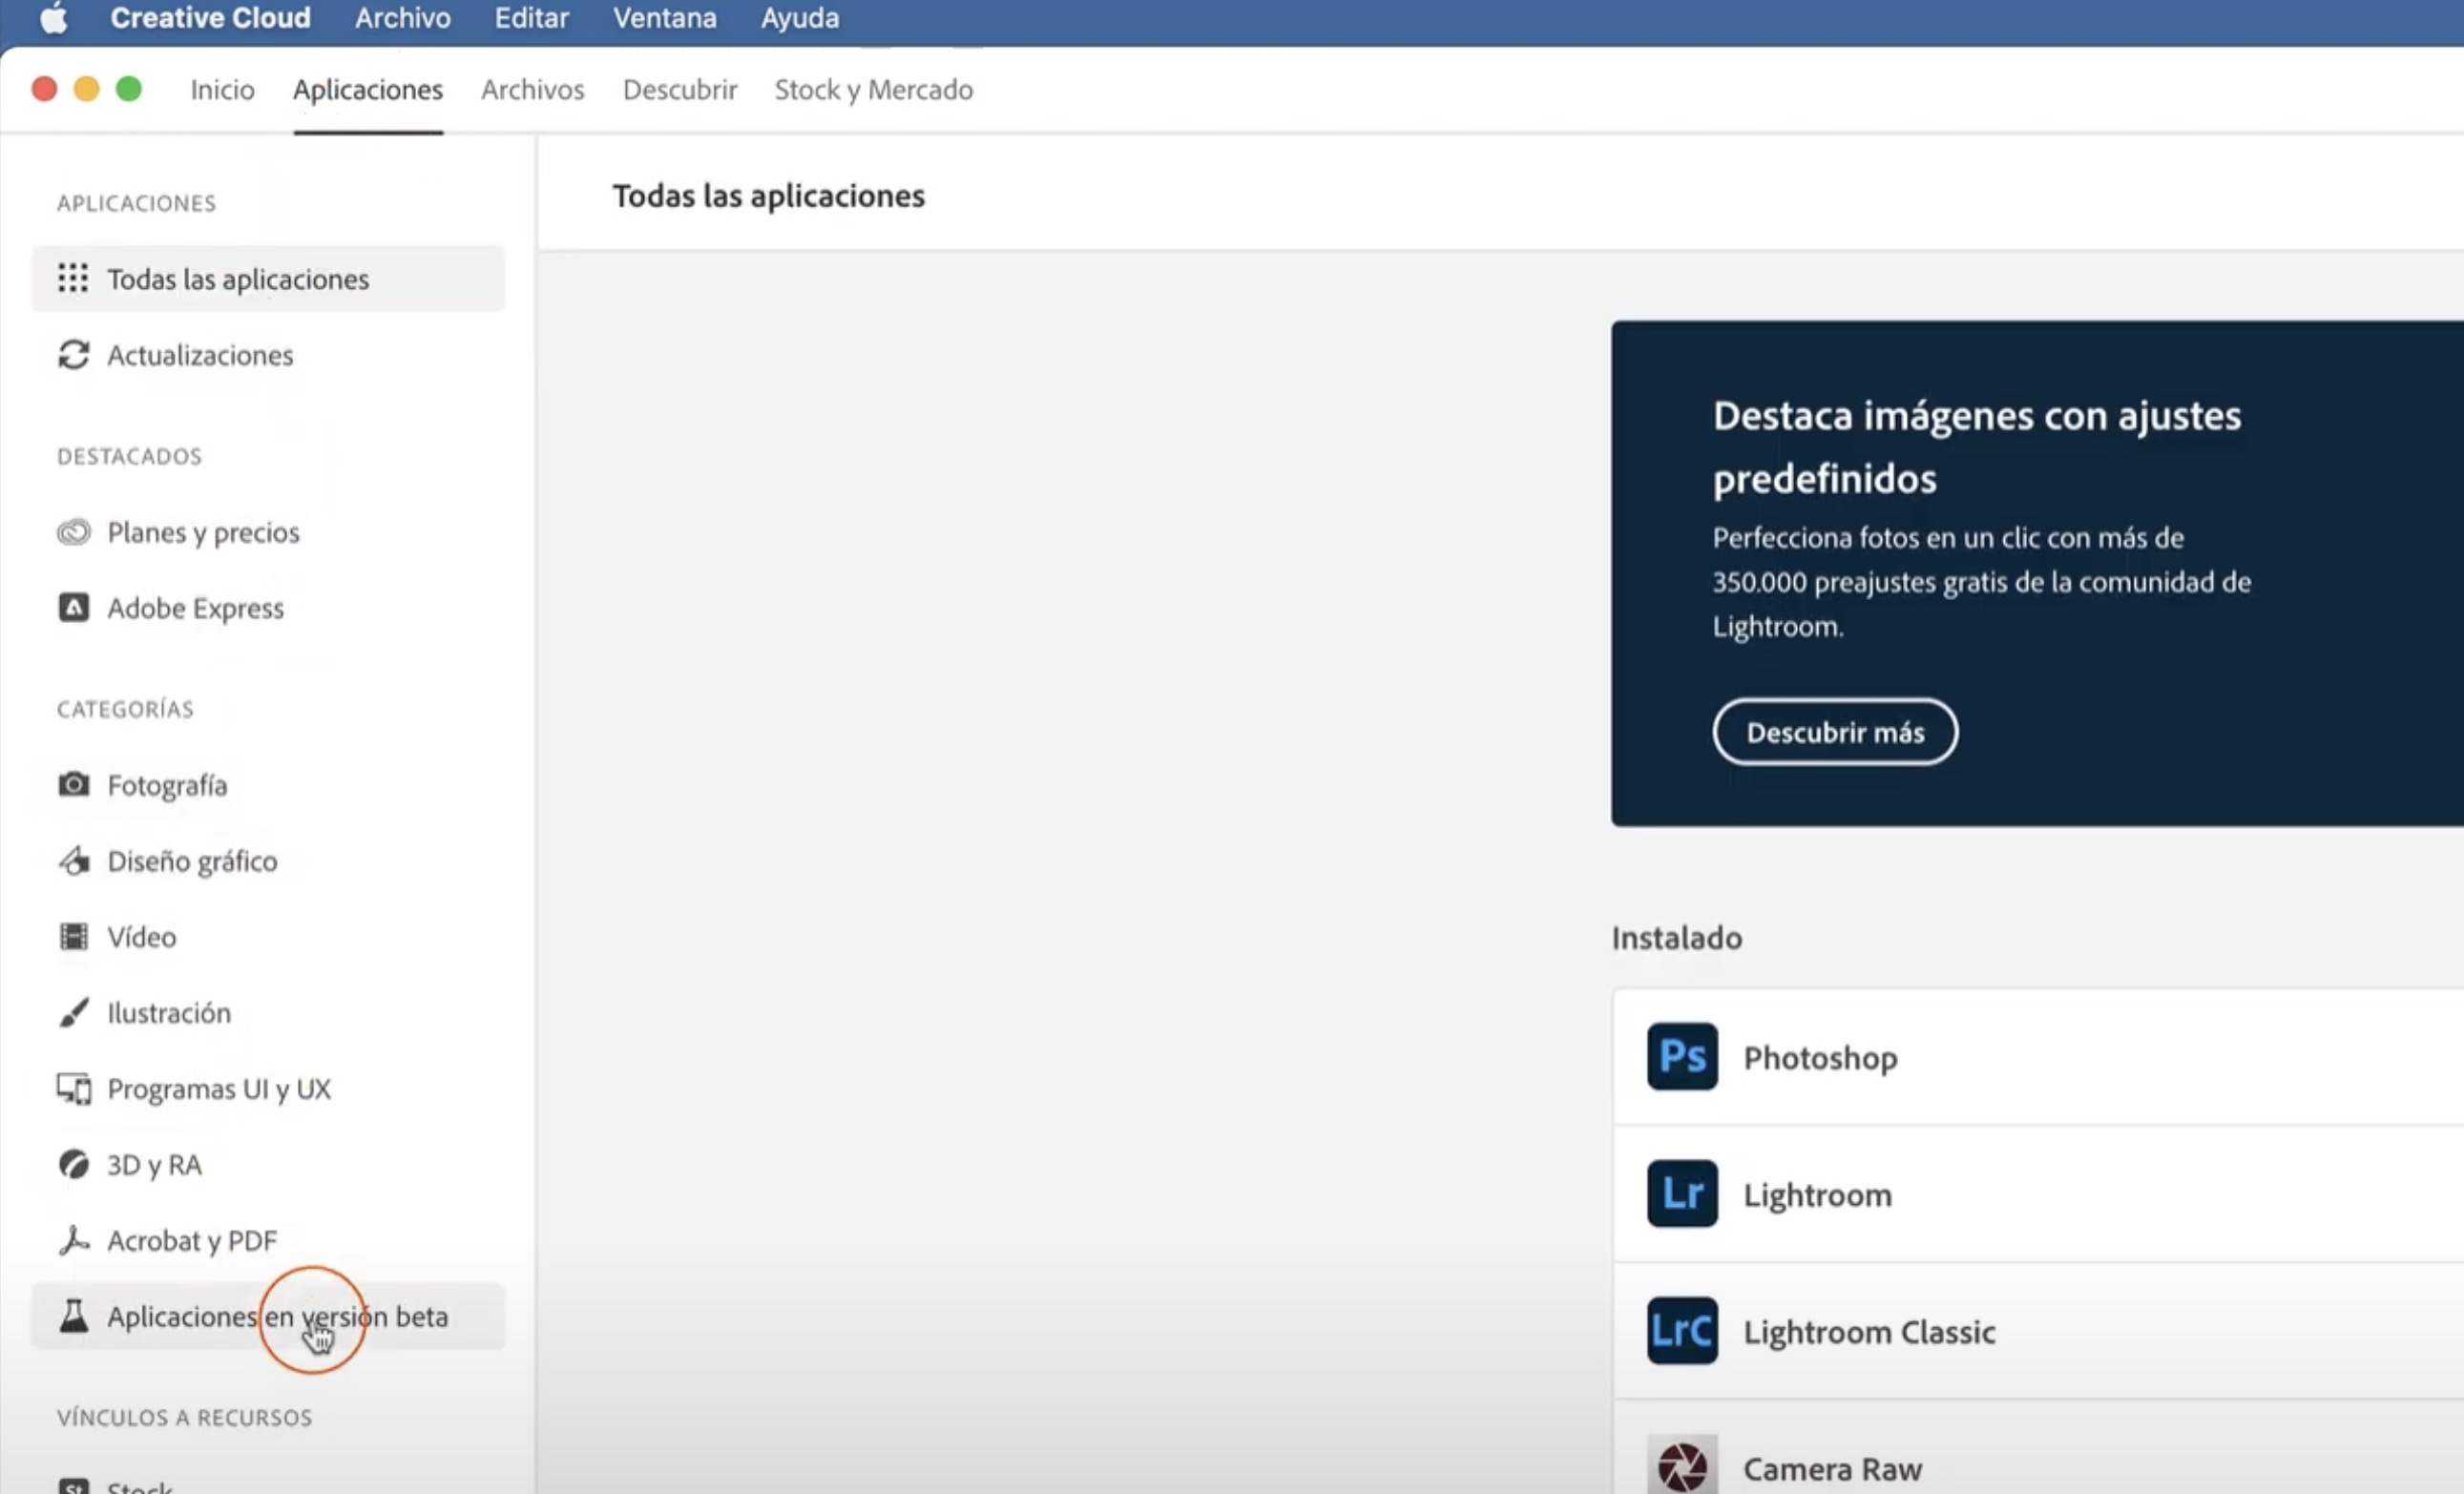The image size is (2464, 1494).
Task: Select Programas UI y UX category
Action: (218, 1089)
